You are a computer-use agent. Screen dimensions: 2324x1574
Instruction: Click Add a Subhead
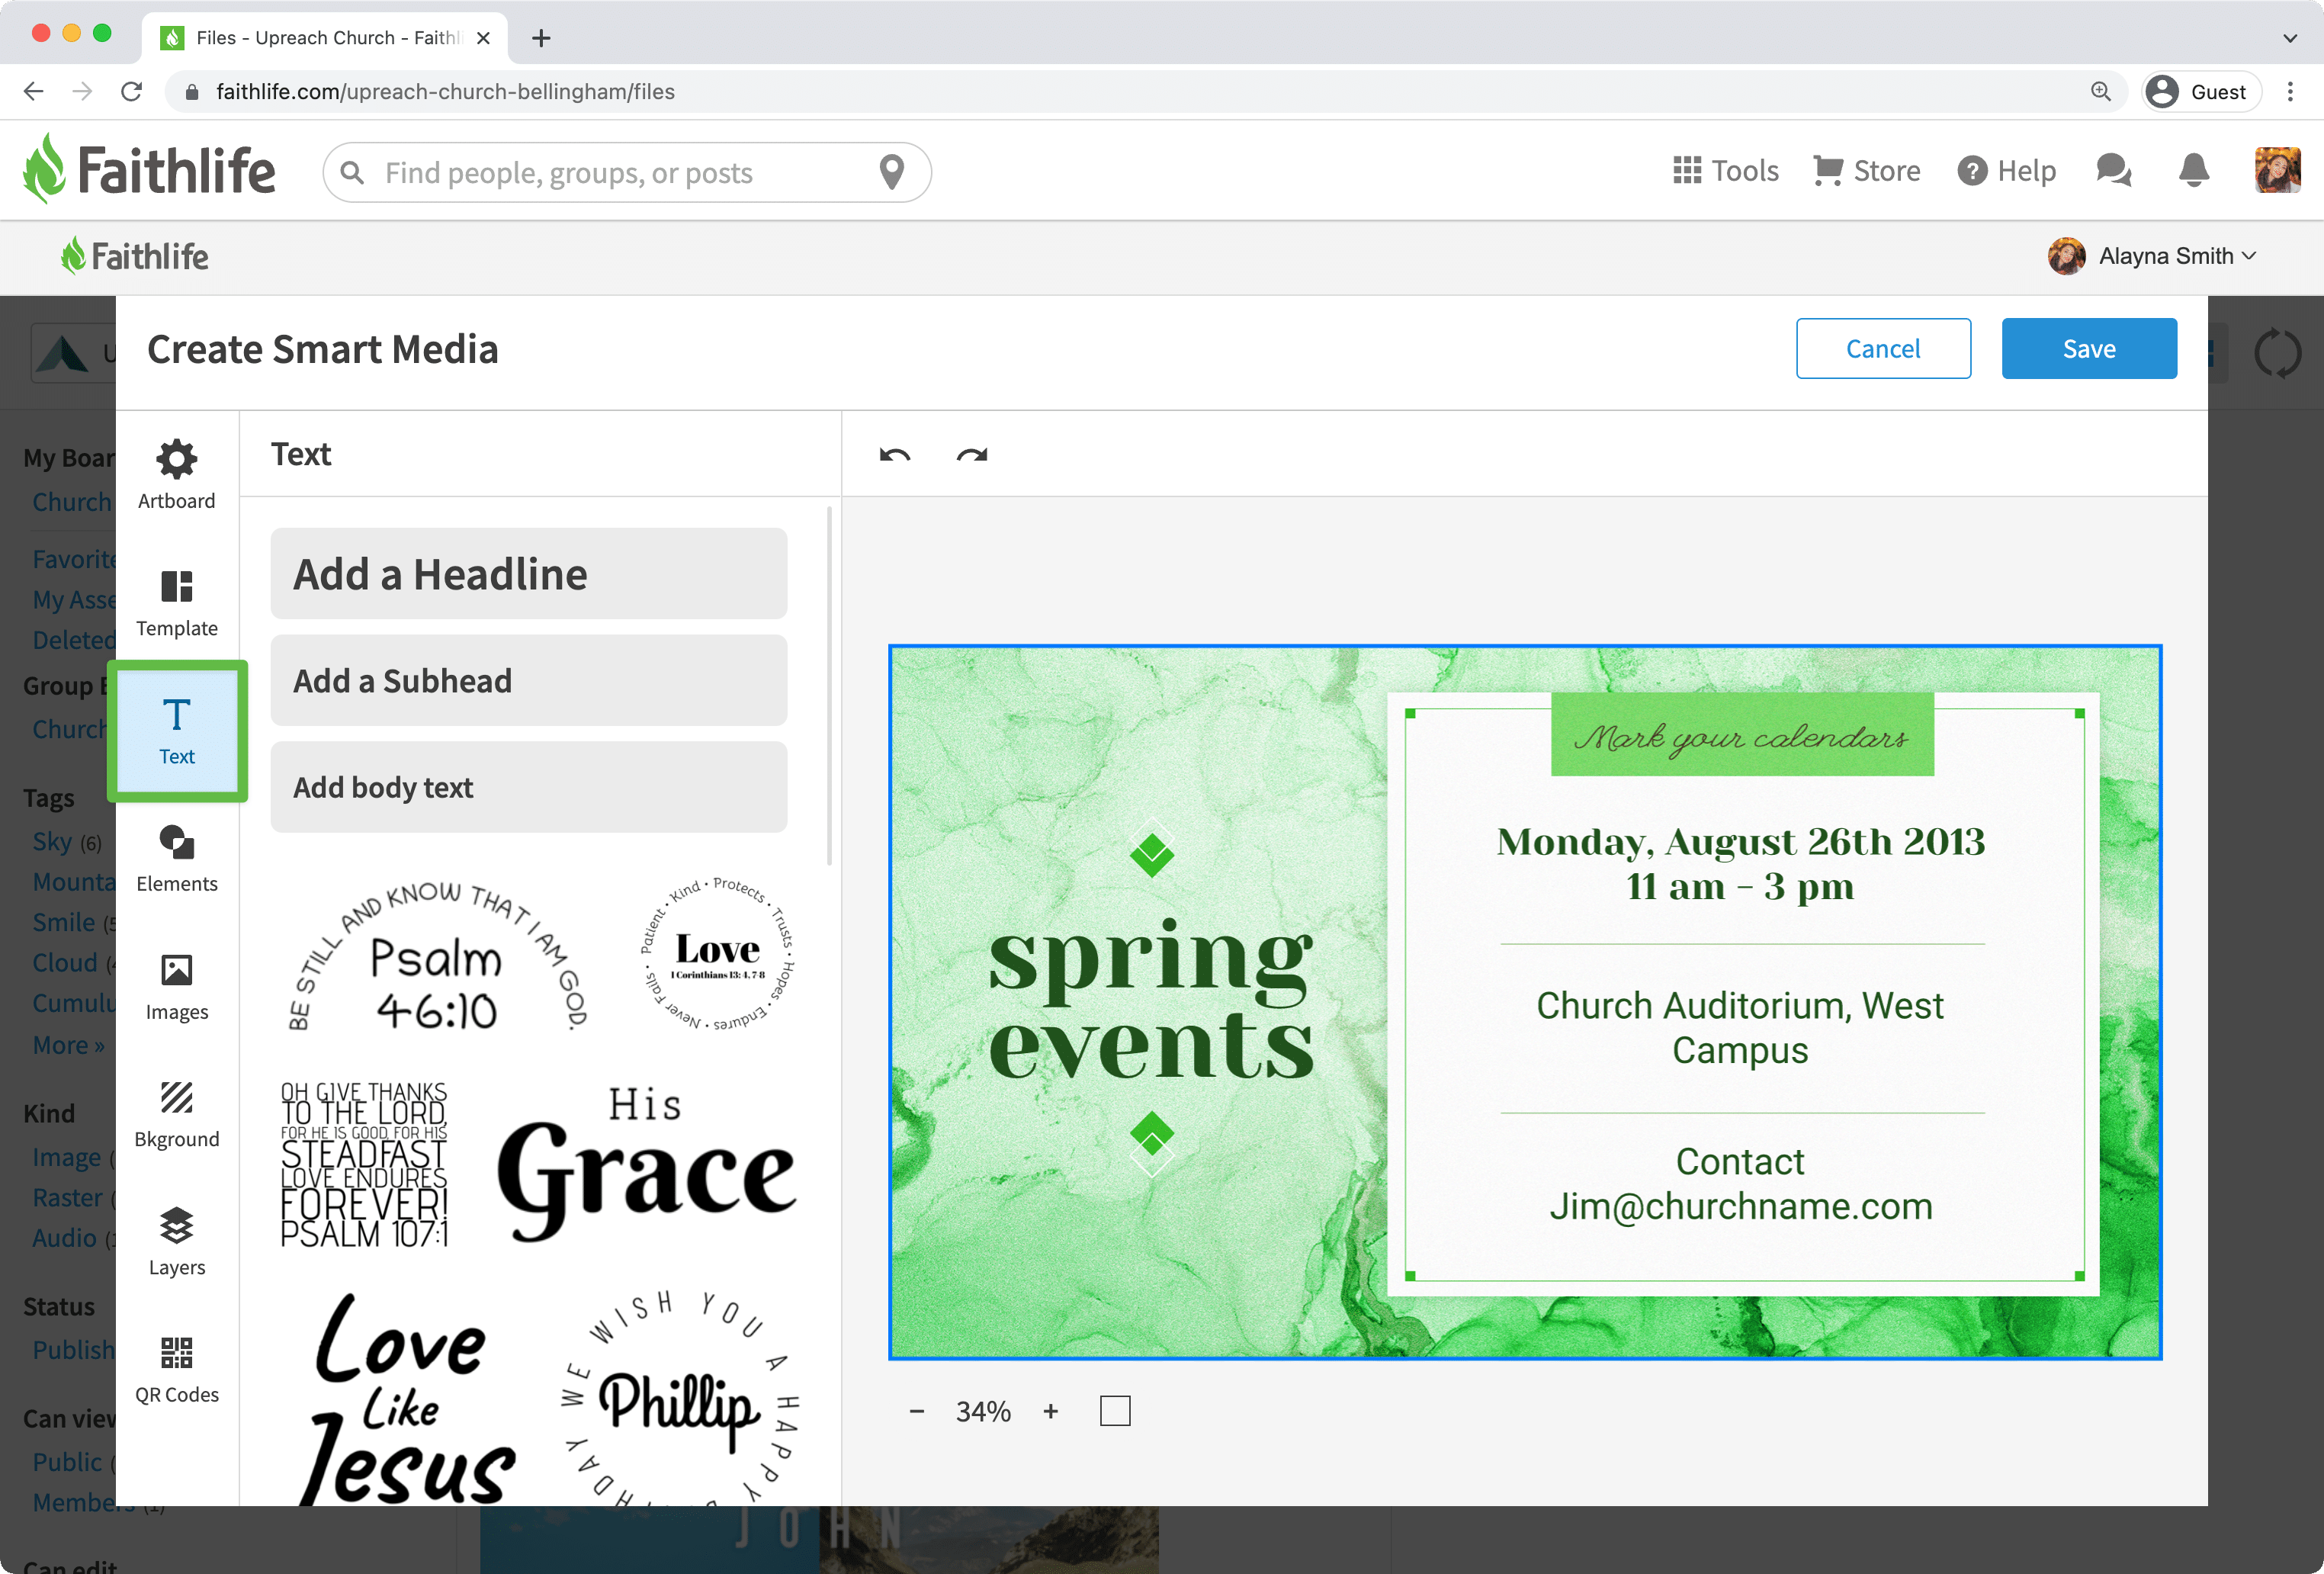[528, 680]
